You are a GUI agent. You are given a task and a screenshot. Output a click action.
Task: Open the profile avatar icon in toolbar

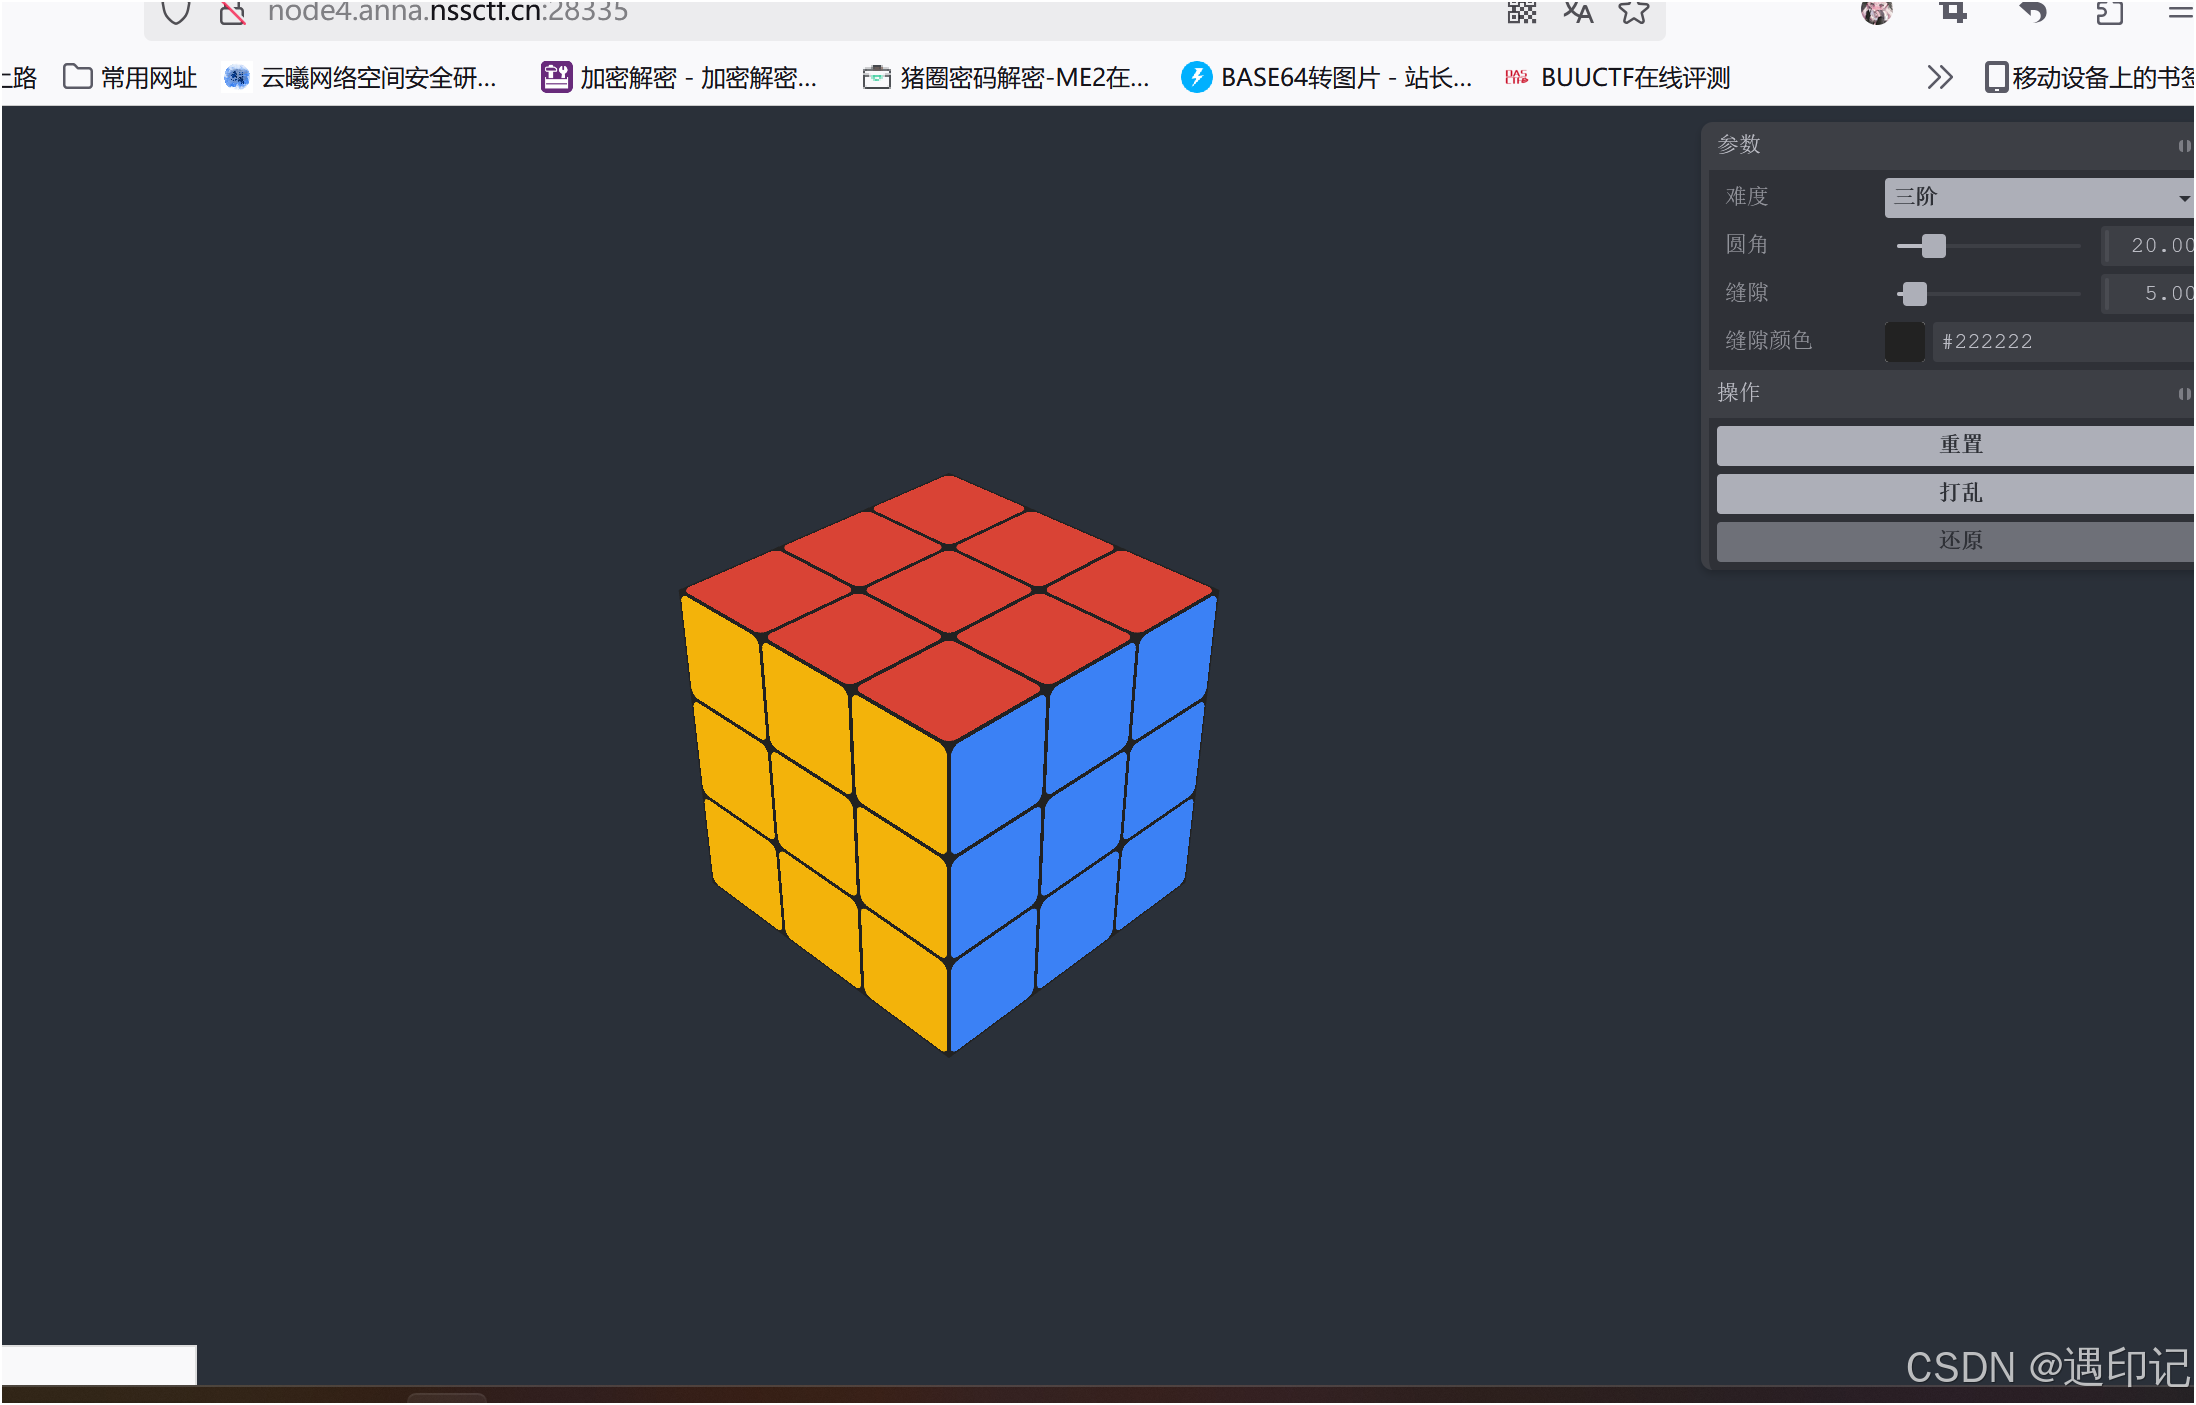pyautogui.click(x=1876, y=12)
